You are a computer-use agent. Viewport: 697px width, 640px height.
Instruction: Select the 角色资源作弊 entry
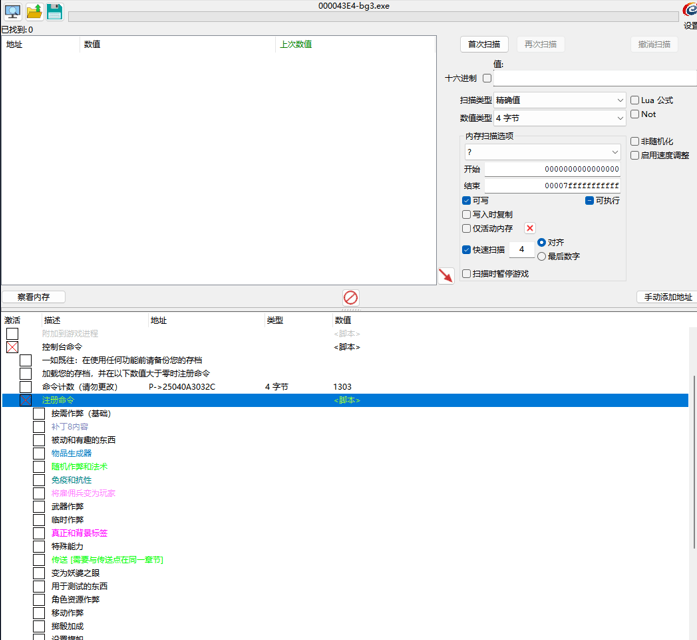click(75, 599)
